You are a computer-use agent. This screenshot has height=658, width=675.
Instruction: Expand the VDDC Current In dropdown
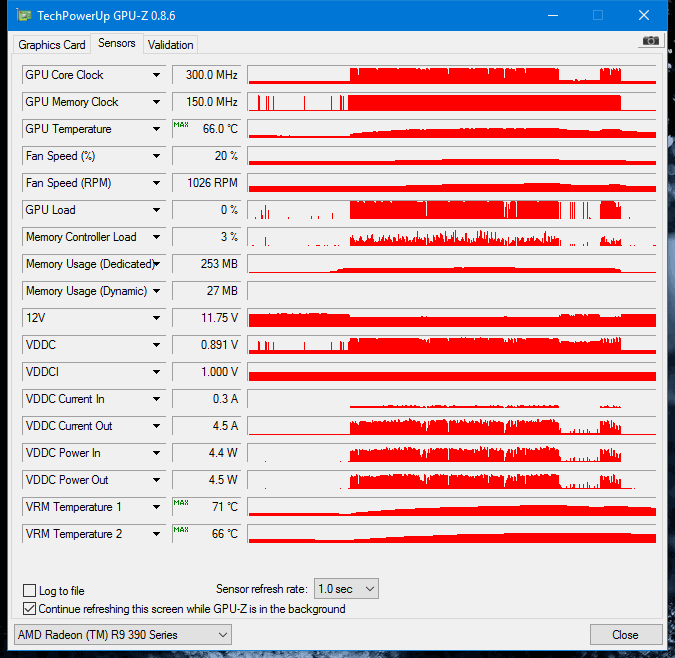point(156,399)
